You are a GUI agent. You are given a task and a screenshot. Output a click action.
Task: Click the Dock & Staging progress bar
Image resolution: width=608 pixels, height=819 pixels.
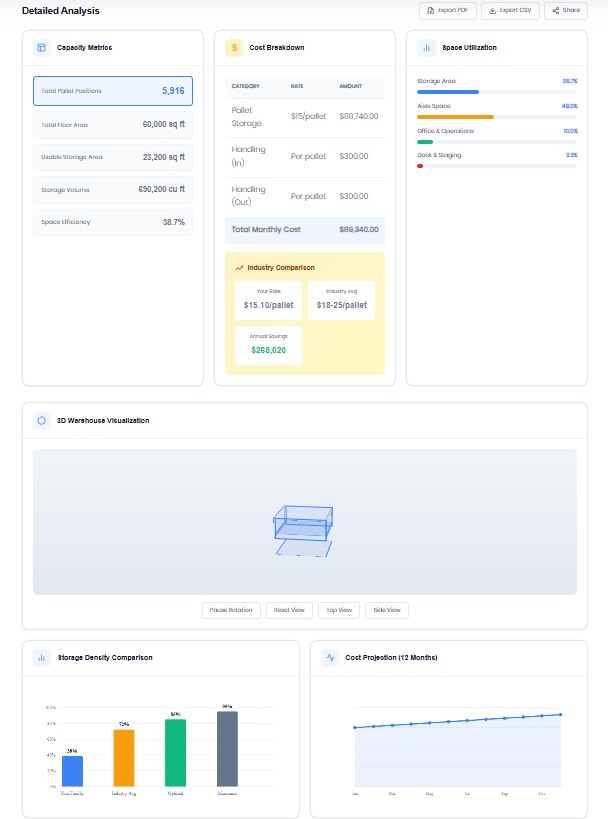click(x=497, y=166)
